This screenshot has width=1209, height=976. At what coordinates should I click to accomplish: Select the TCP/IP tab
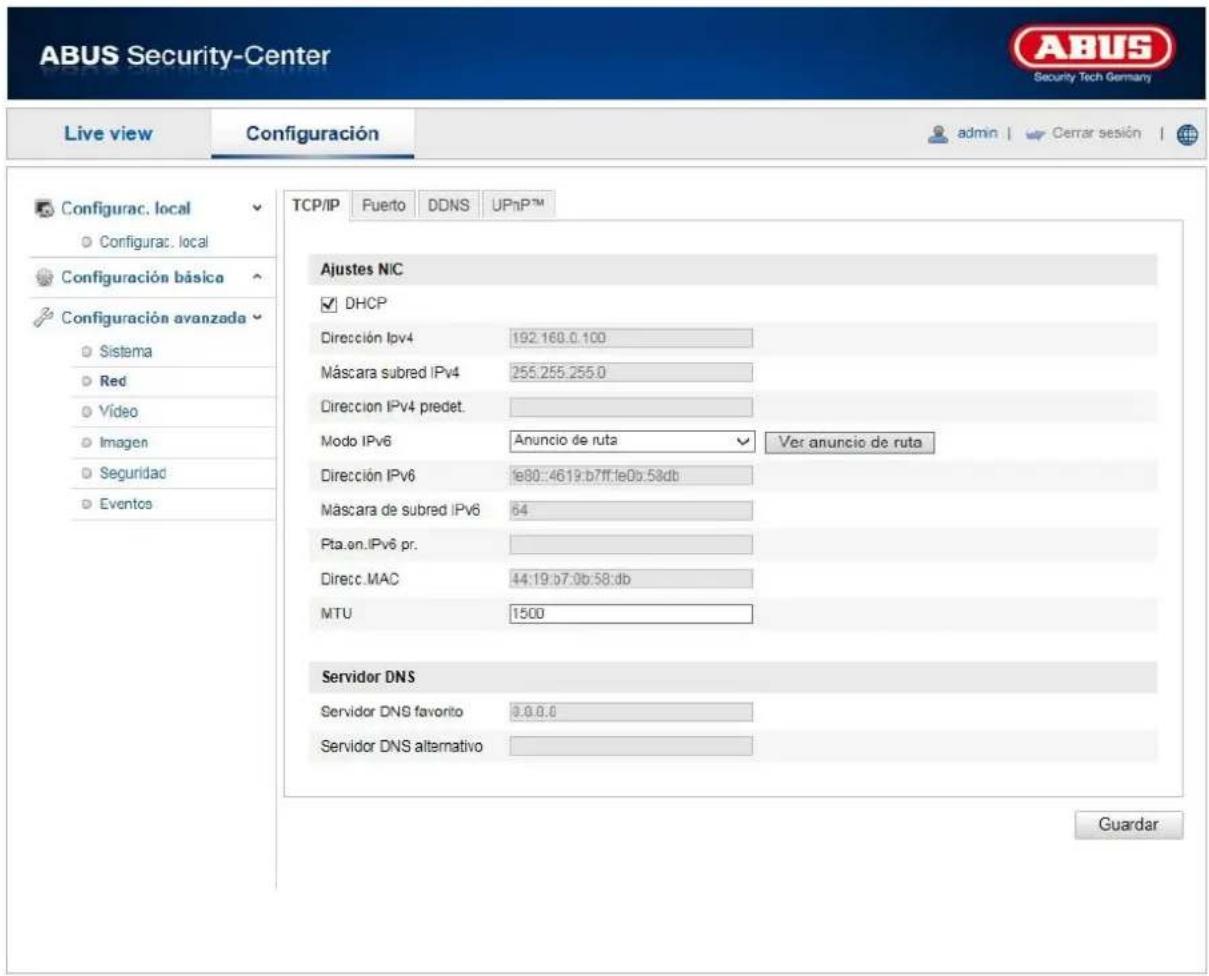(315, 205)
